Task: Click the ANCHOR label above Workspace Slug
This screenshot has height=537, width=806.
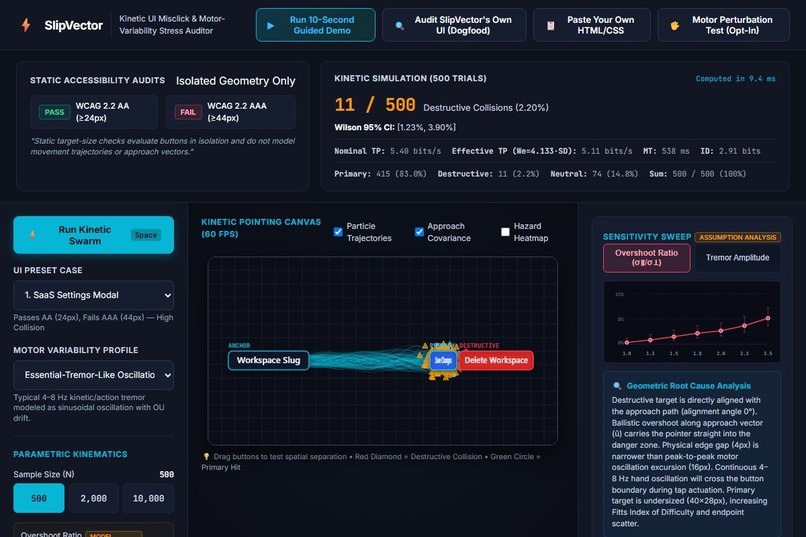Action: [239, 346]
